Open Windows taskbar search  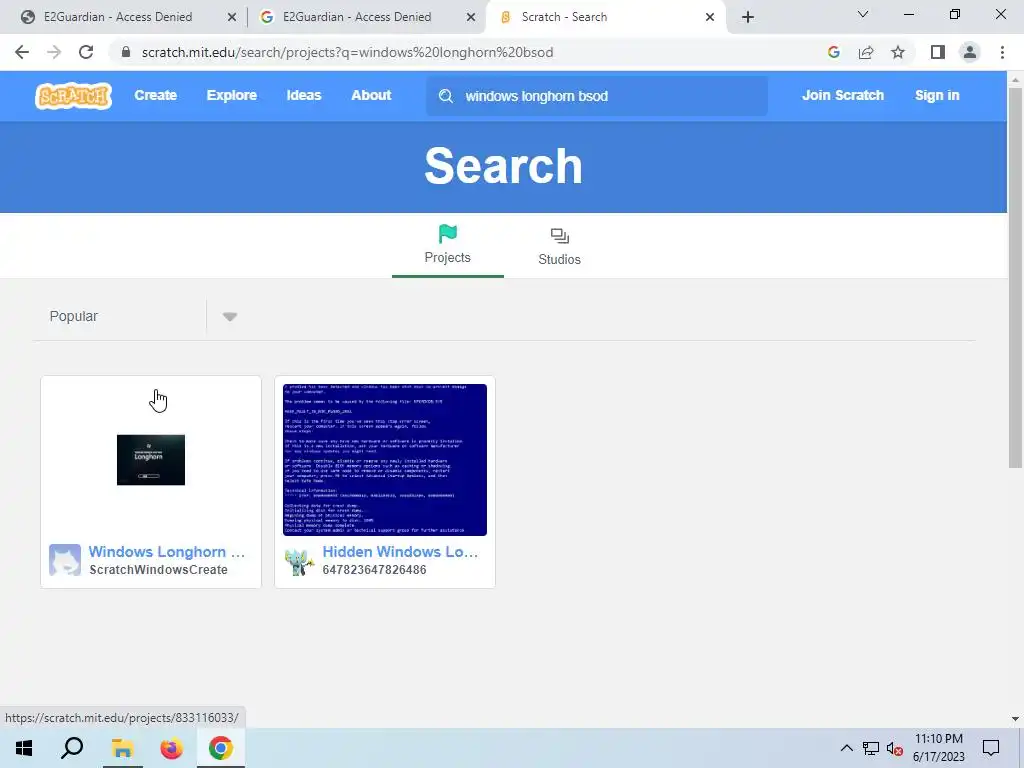pyautogui.click(x=72, y=748)
